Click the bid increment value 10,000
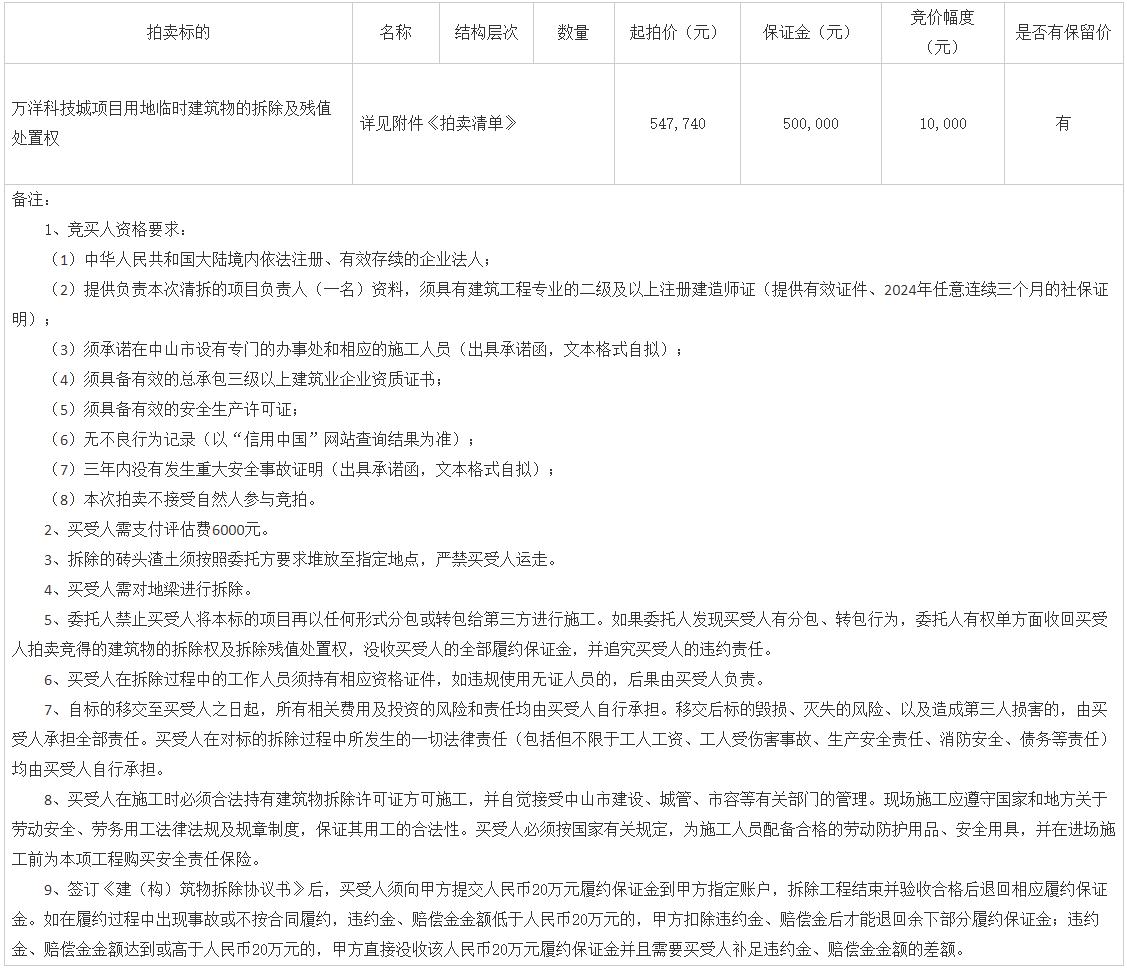This screenshot has height=971, width=1127. click(x=942, y=123)
